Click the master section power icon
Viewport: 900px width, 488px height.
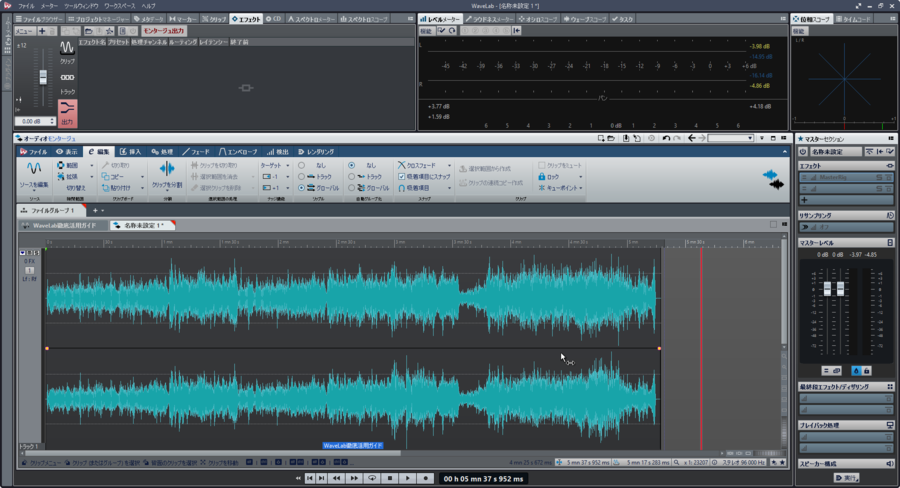[x=803, y=152]
